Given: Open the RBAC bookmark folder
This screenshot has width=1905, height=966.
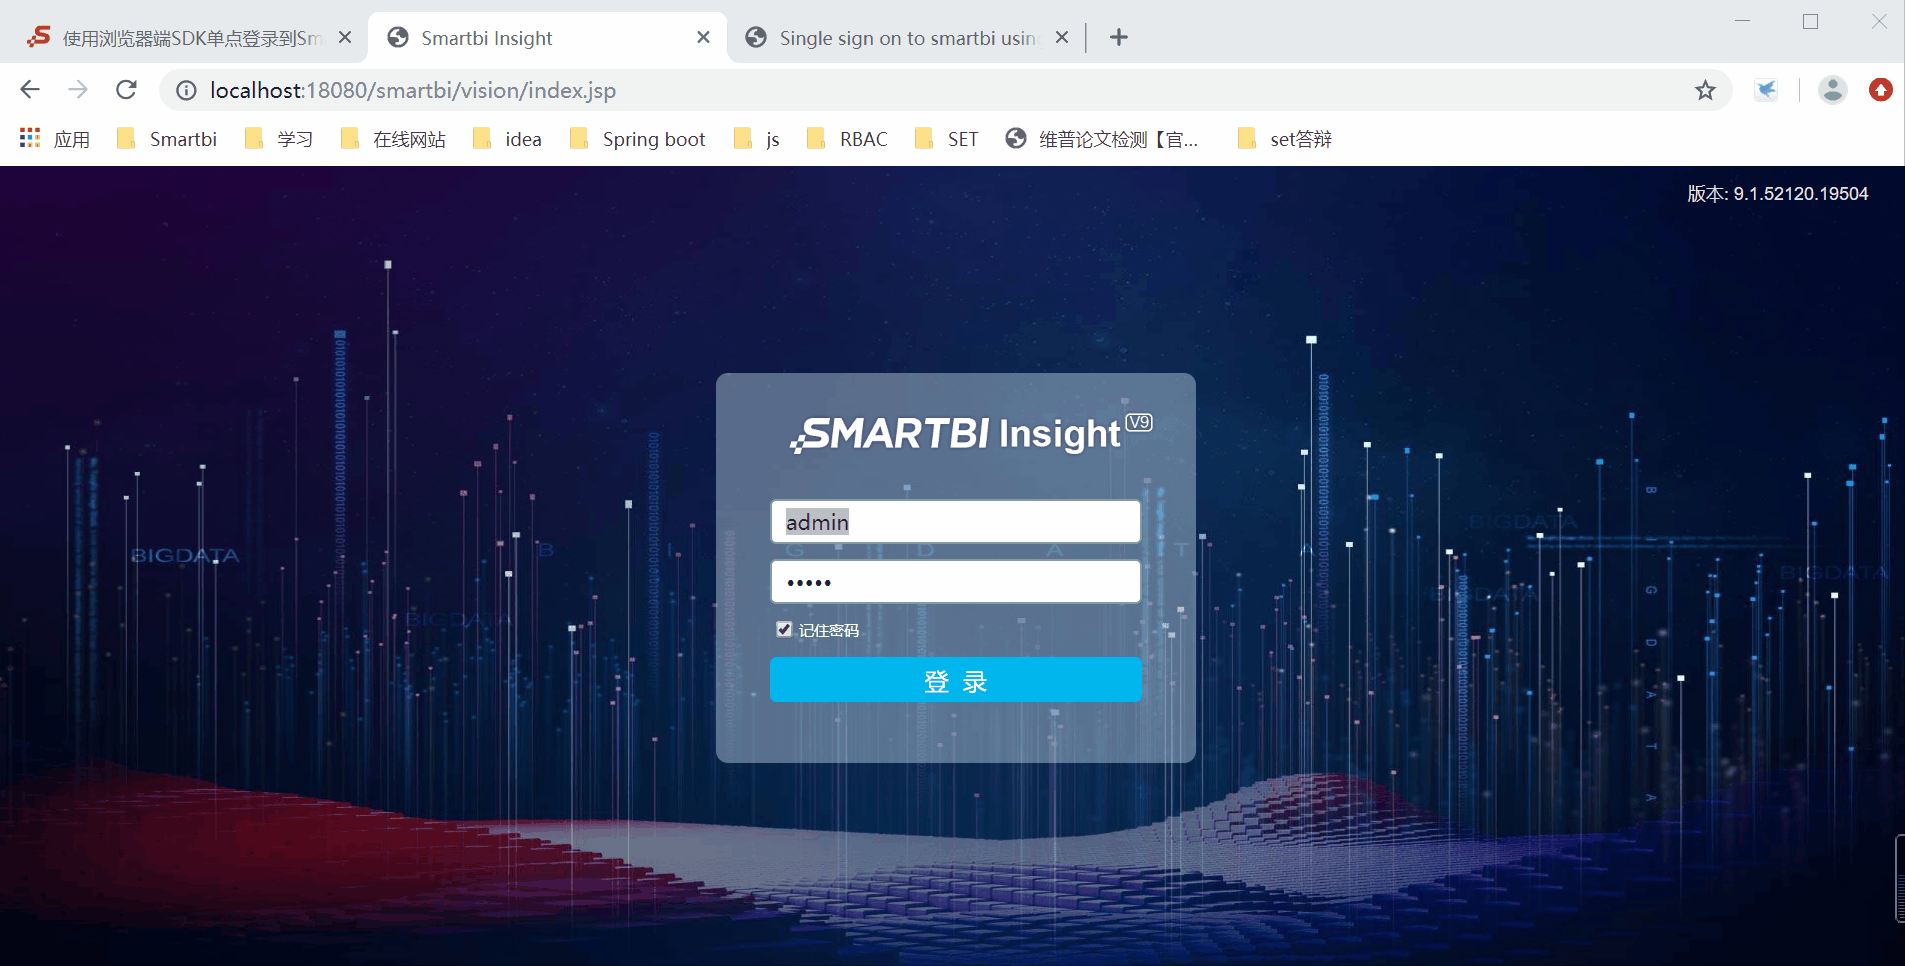Looking at the screenshot, I should [x=847, y=139].
